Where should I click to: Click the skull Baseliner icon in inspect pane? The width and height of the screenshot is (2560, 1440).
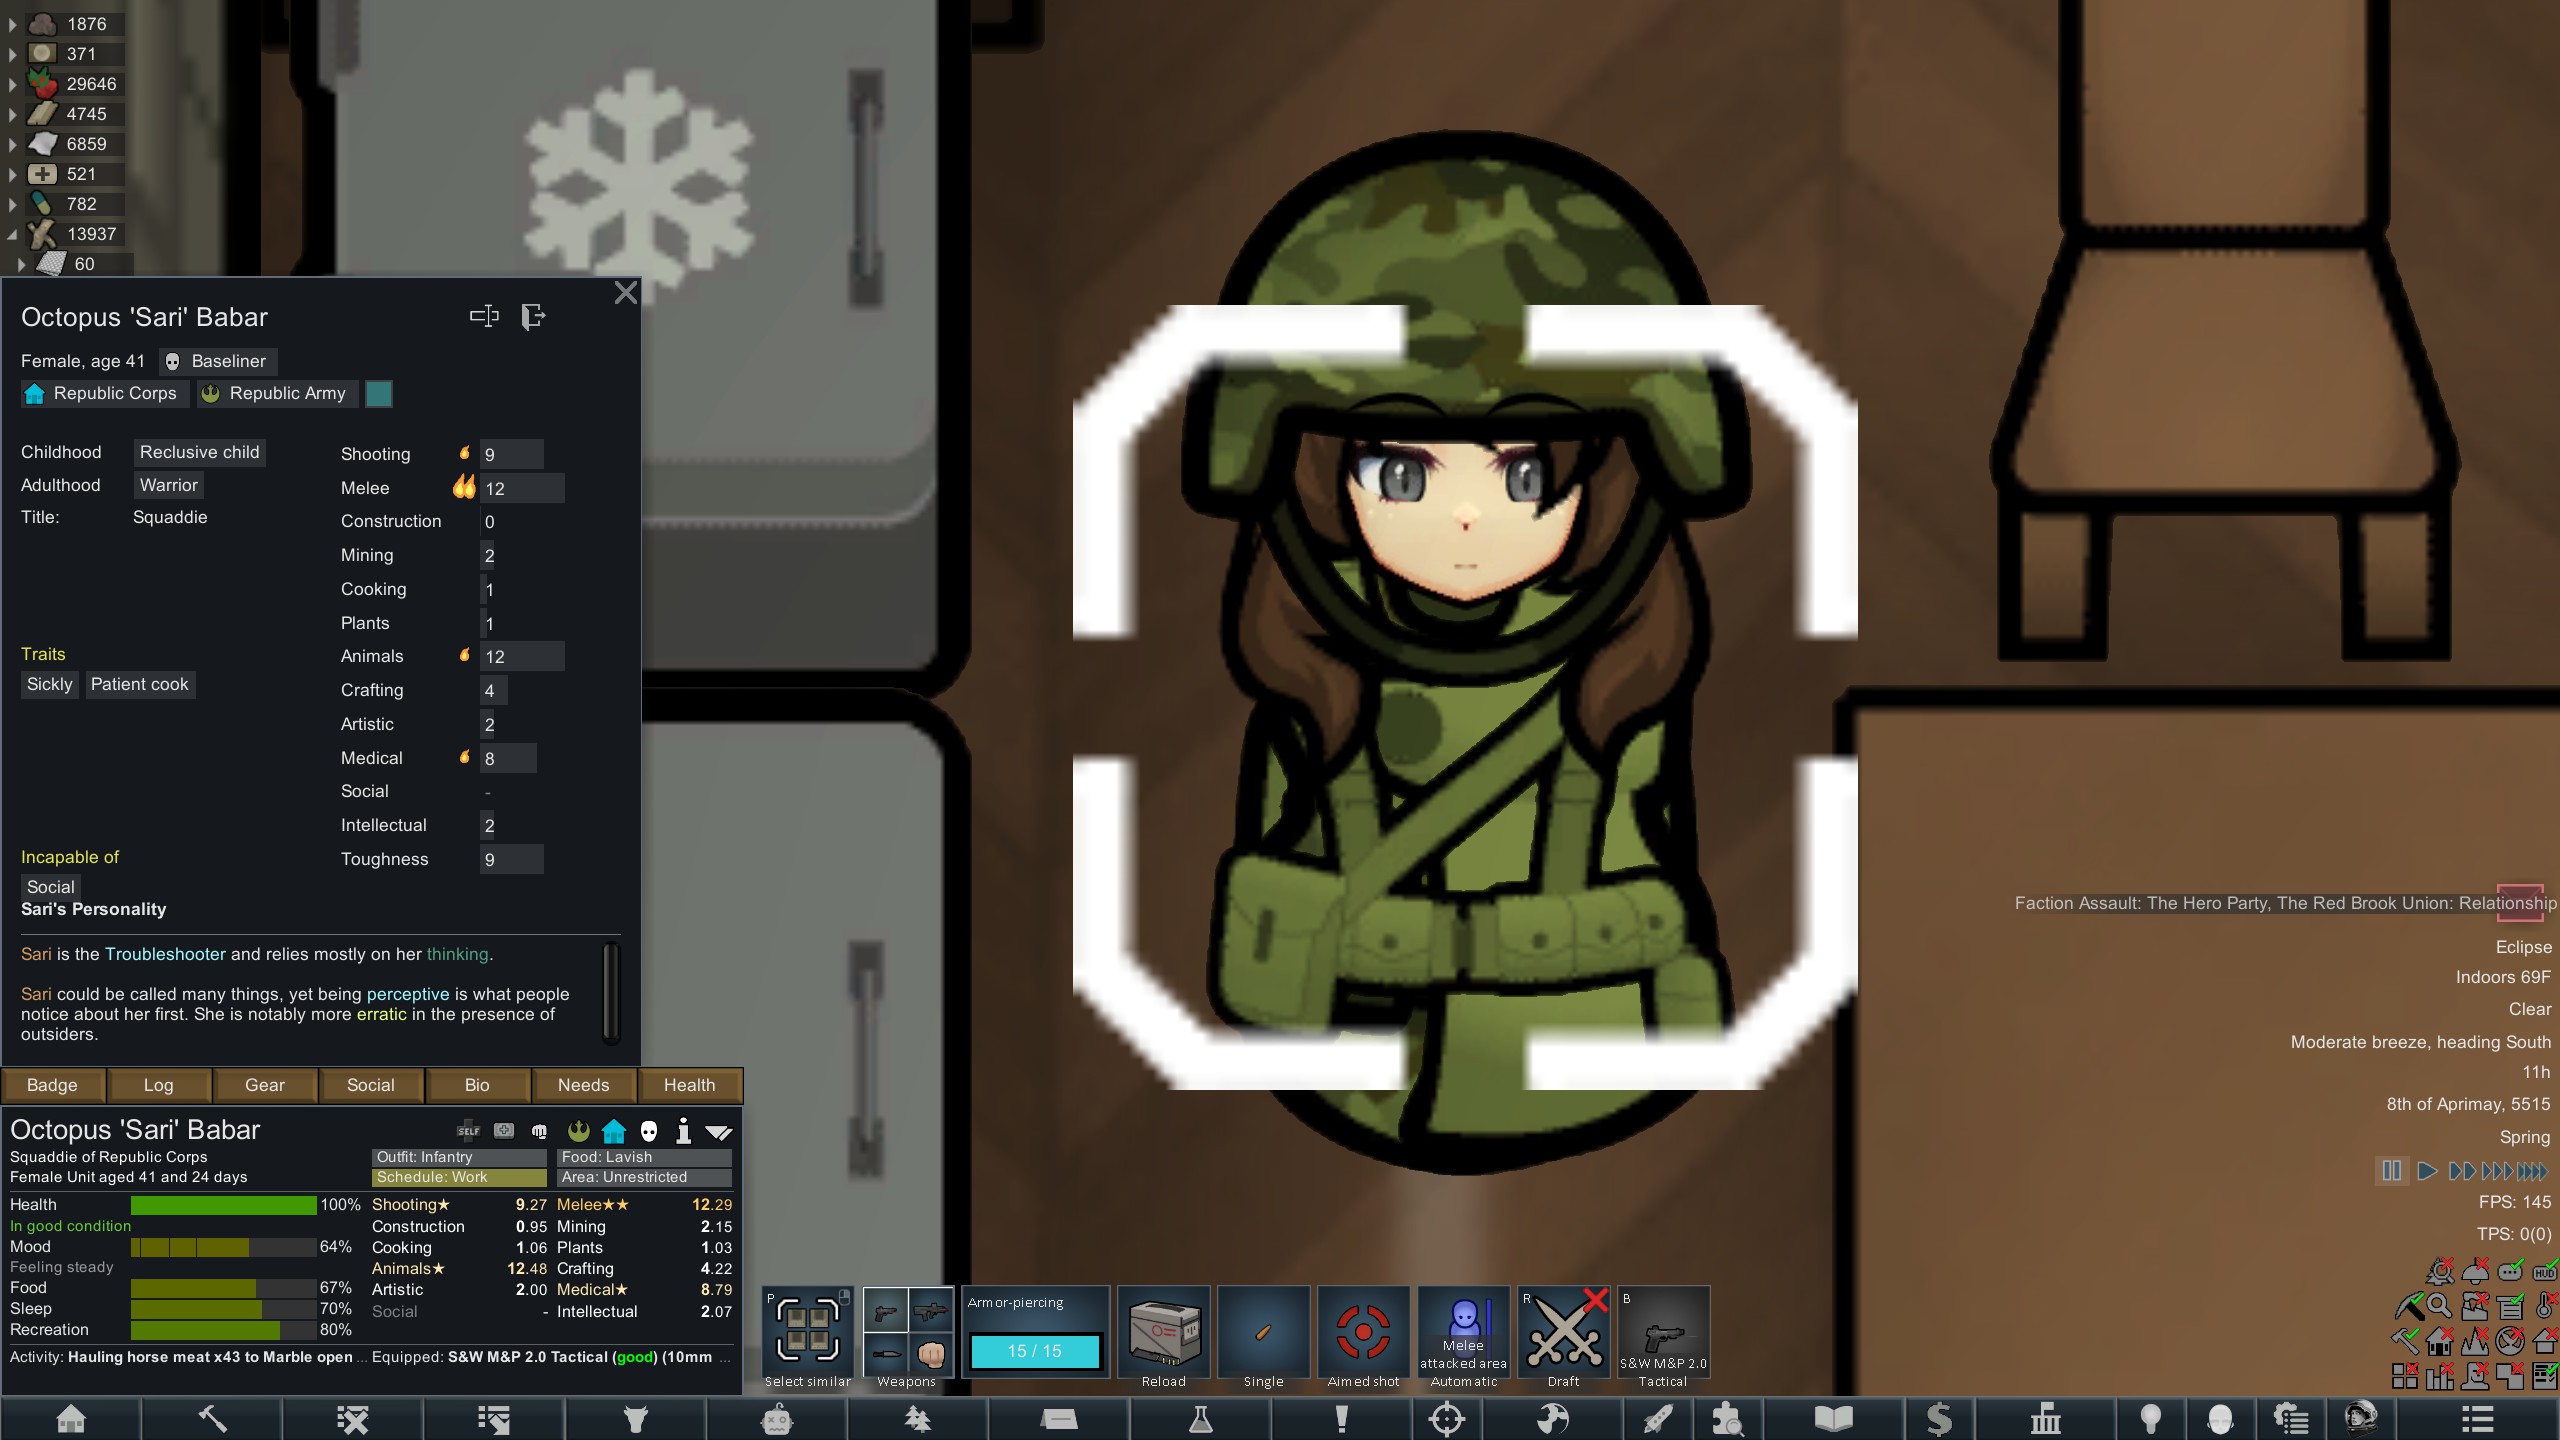point(649,1131)
